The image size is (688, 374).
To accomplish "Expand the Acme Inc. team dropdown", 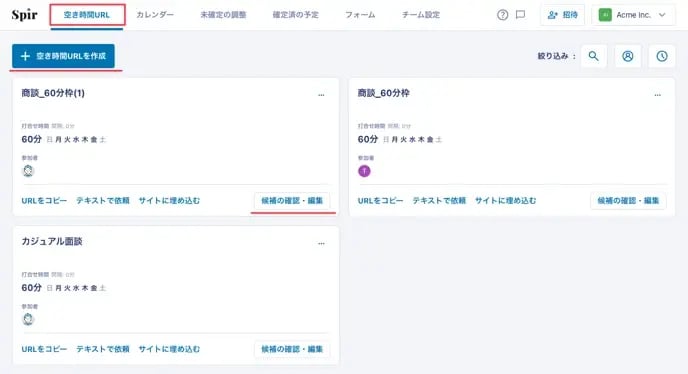I will [x=633, y=15].
